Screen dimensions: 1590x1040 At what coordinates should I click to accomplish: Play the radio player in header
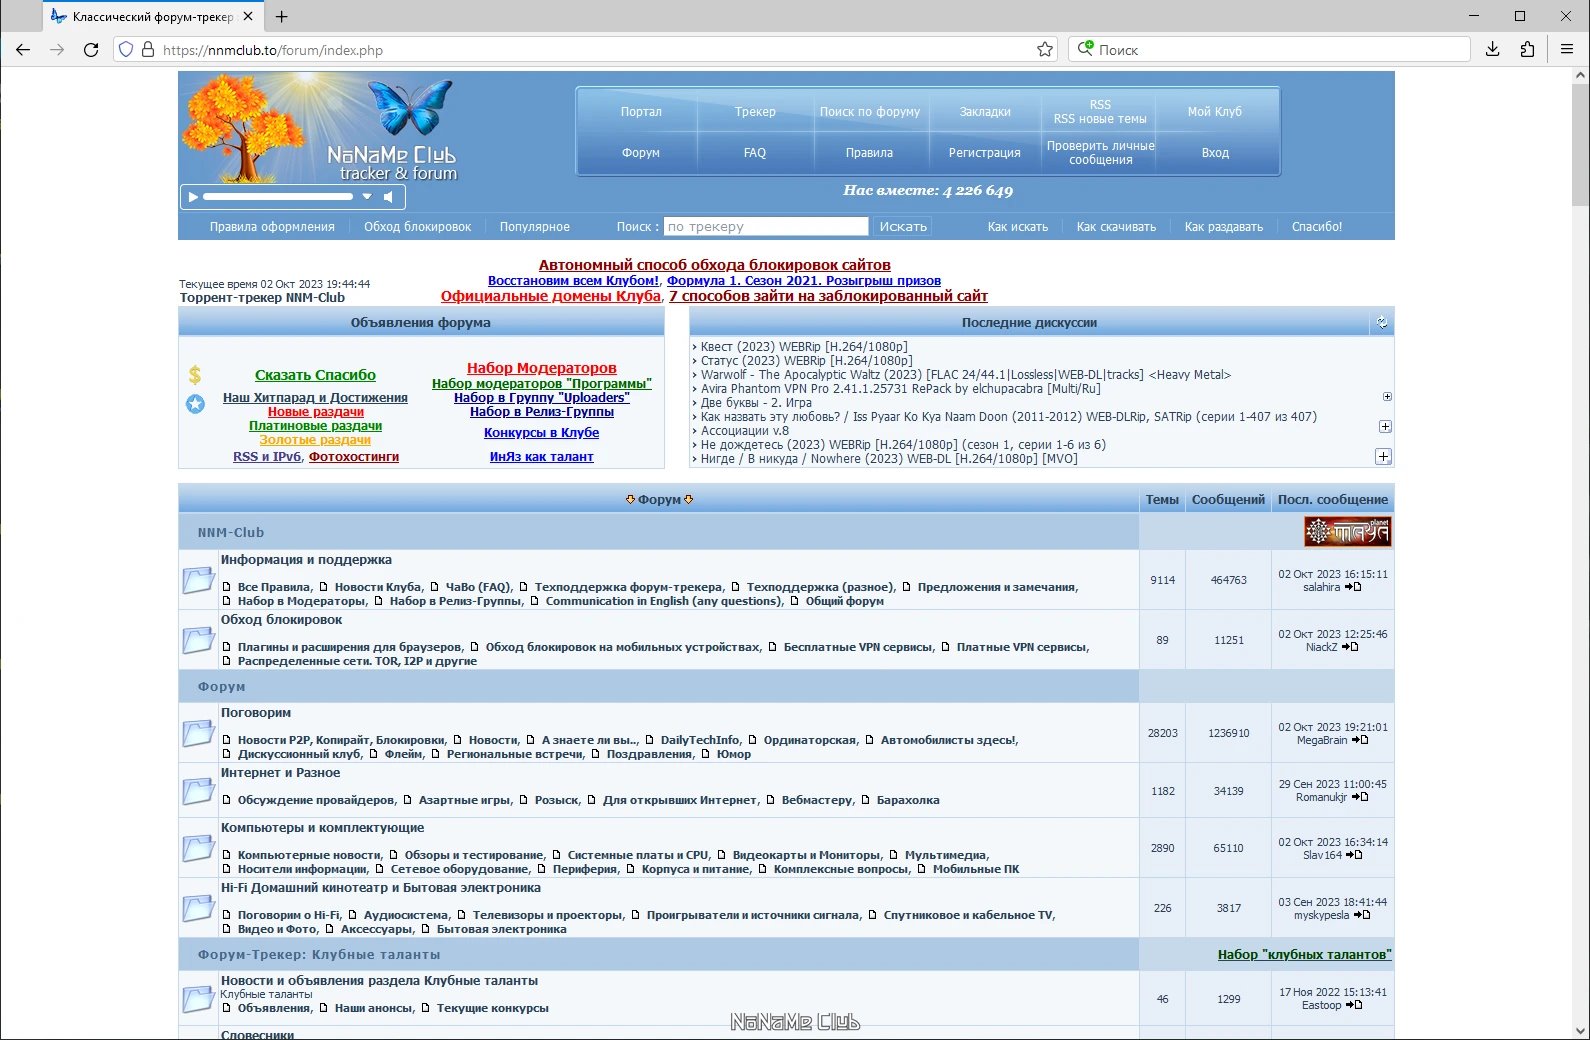click(193, 197)
